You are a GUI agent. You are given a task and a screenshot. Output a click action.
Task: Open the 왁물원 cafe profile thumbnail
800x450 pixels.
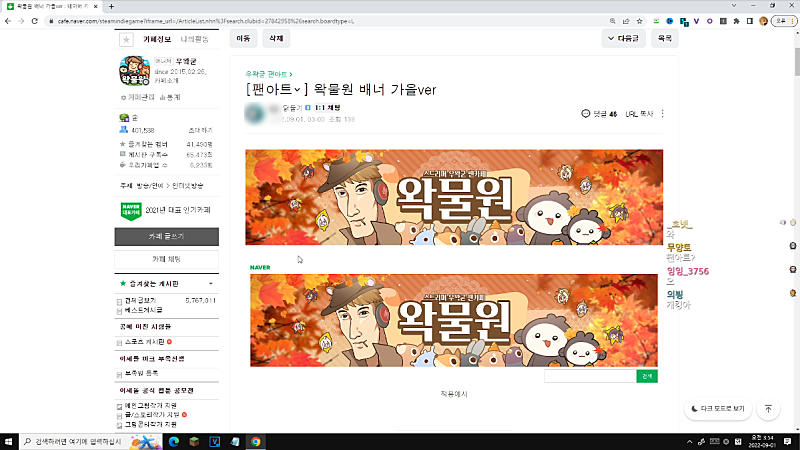click(x=135, y=71)
